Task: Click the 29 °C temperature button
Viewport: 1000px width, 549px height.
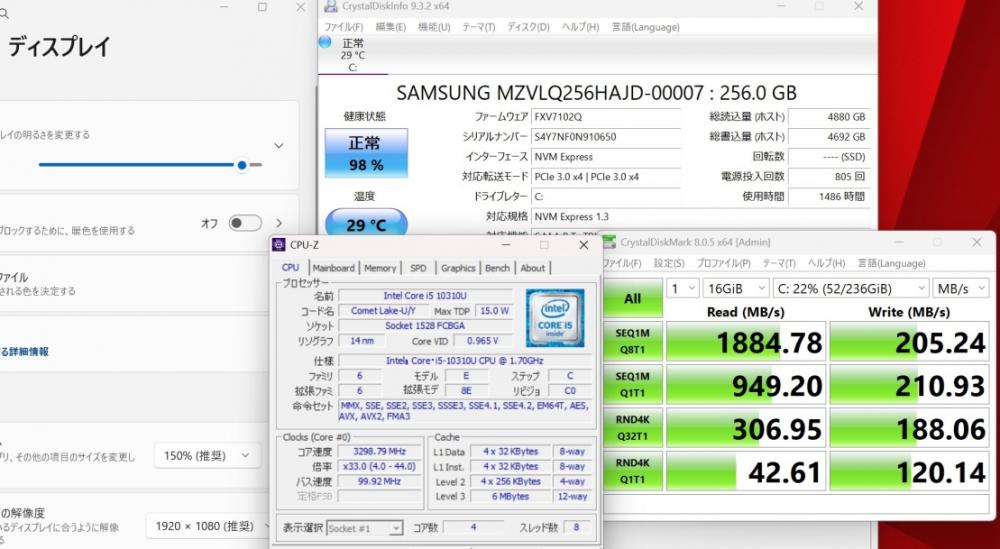Action: [x=366, y=223]
